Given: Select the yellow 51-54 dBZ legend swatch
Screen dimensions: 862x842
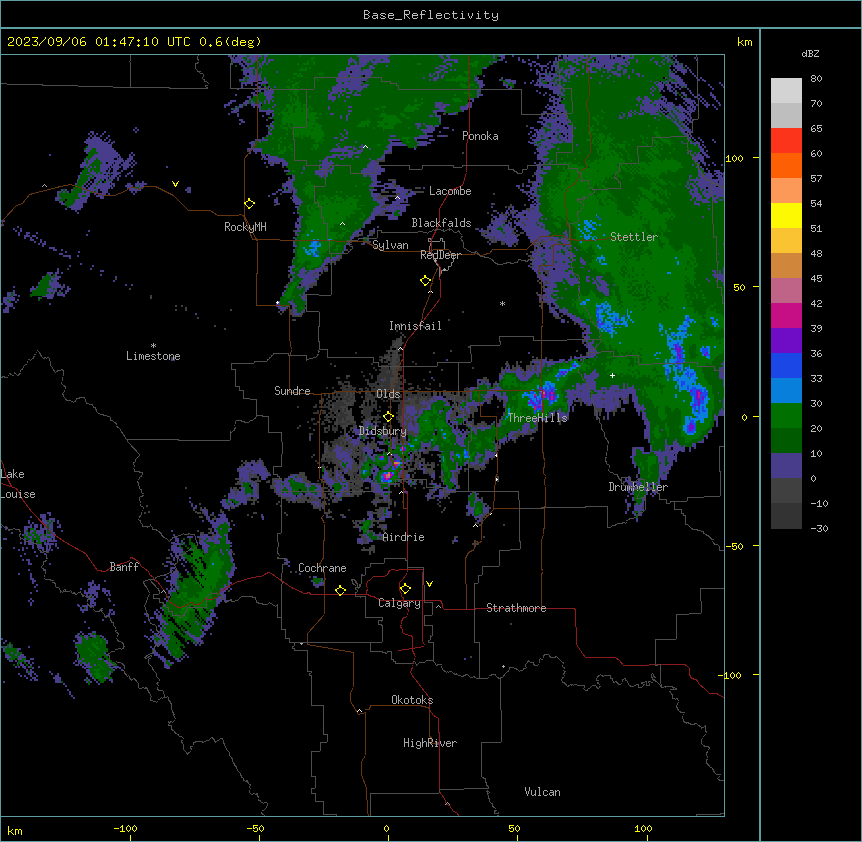Looking at the screenshot, I should pyautogui.click(x=786, y=216).
